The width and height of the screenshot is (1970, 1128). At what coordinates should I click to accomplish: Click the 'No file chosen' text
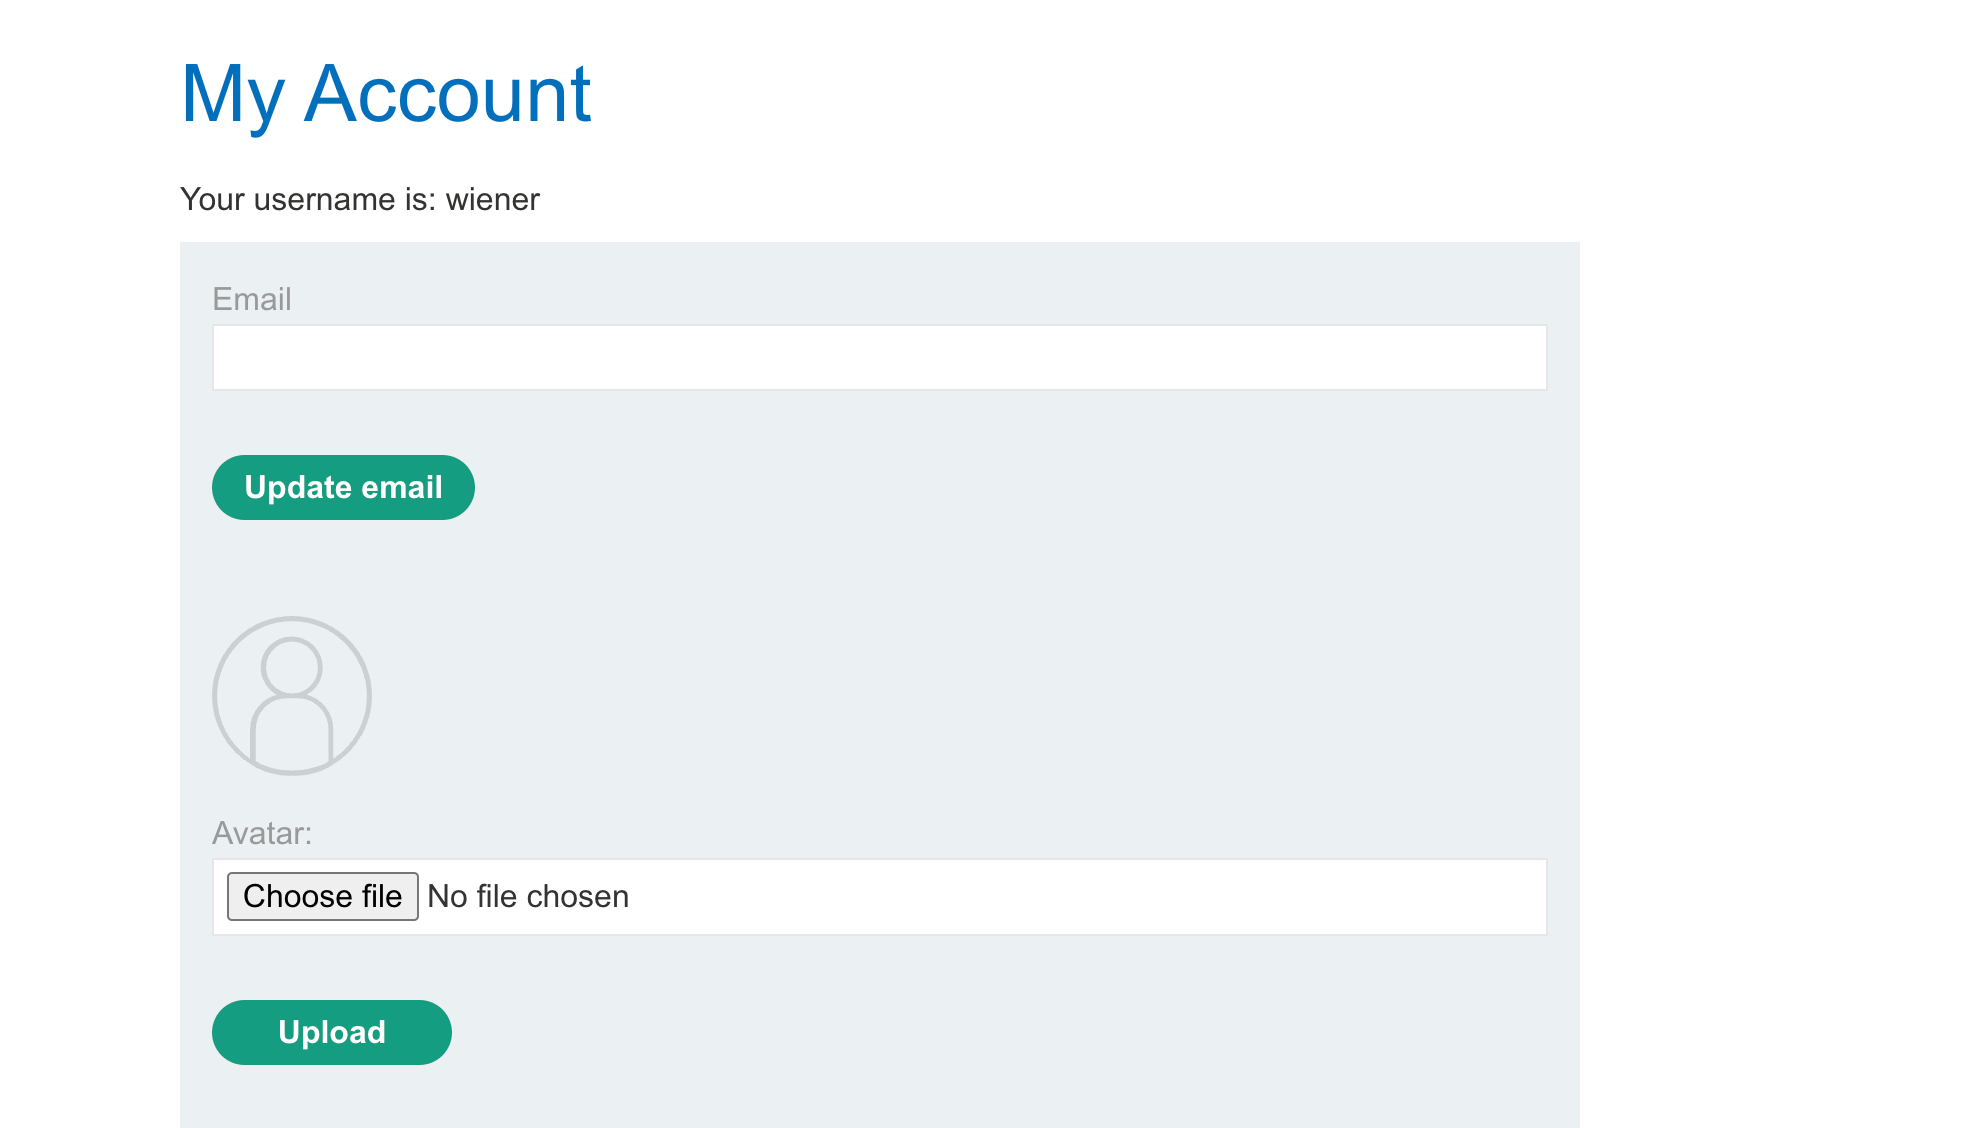point(527,896)
